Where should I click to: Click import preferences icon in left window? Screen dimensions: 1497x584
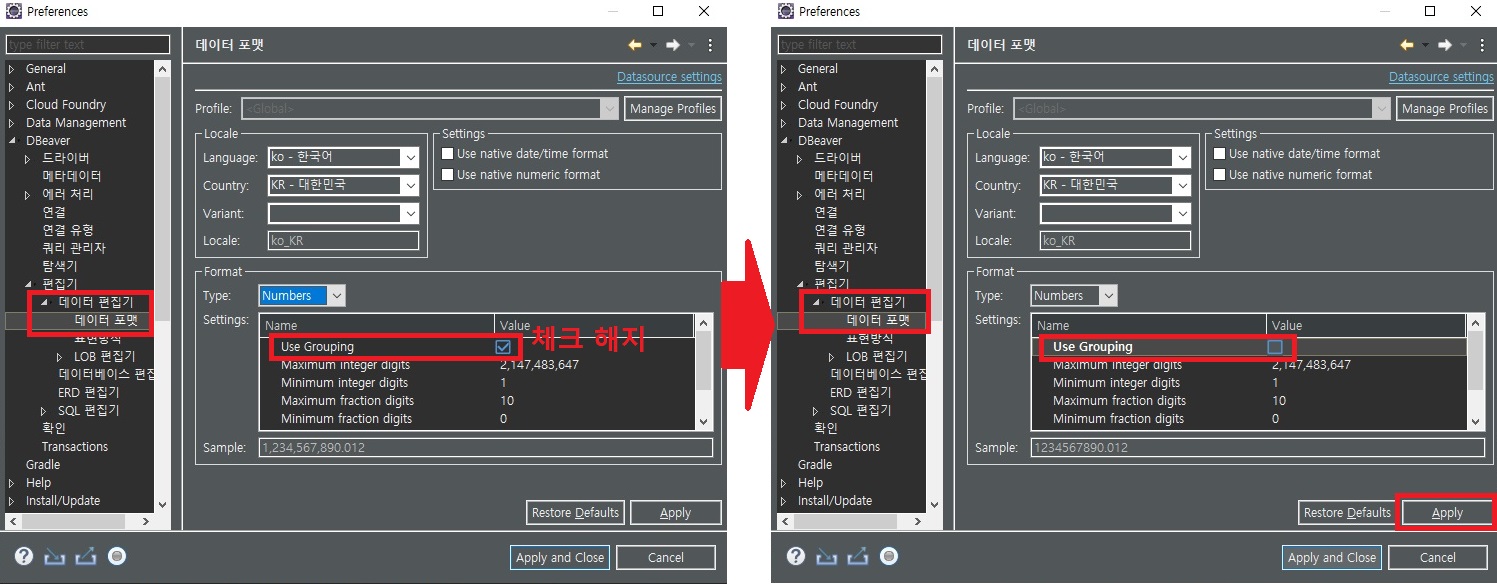pos(54,557)
